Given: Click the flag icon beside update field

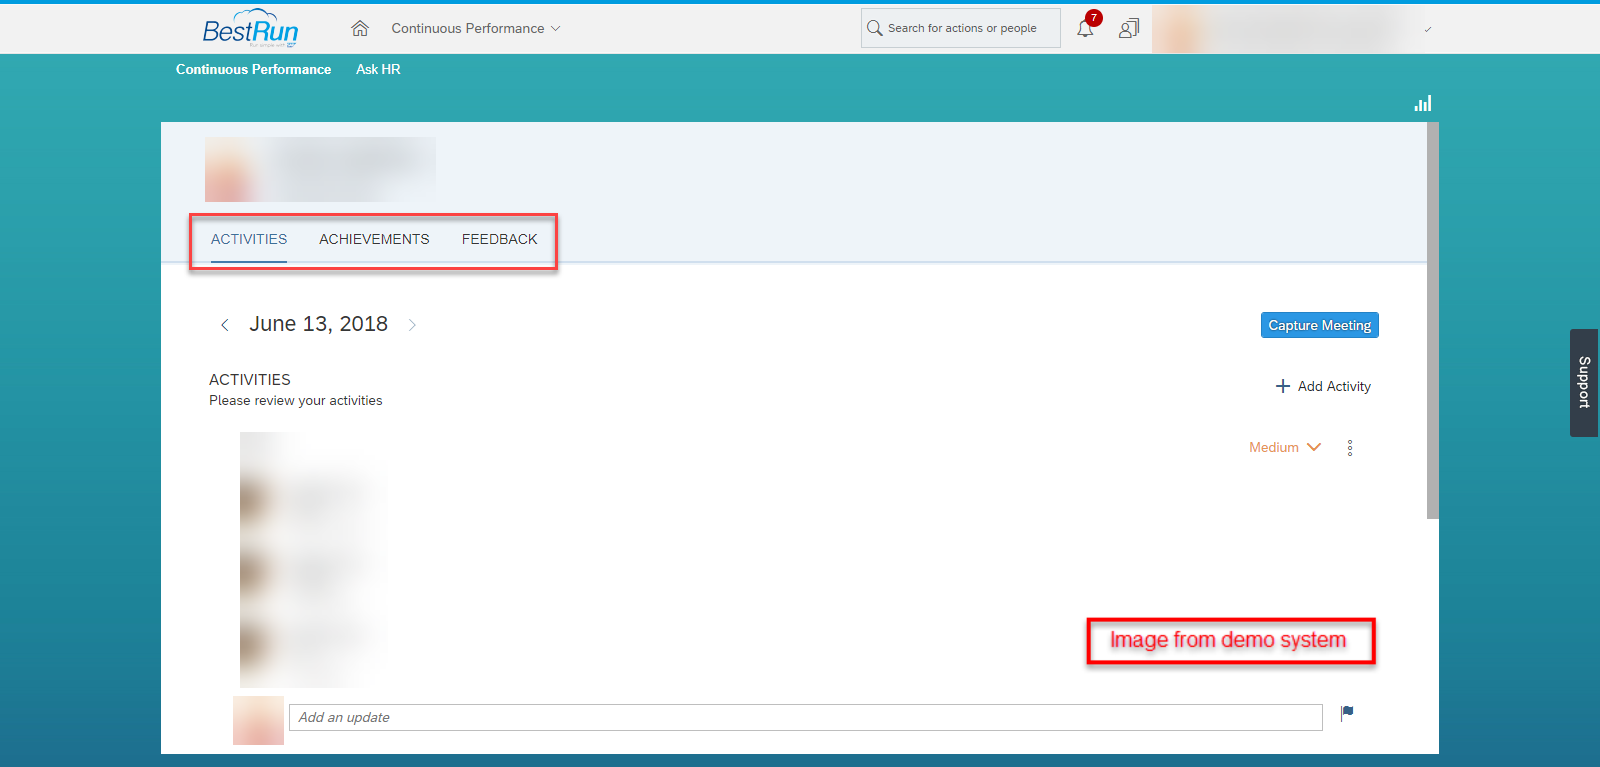Looking at the screenshot, I should (x=1347, y=712).
